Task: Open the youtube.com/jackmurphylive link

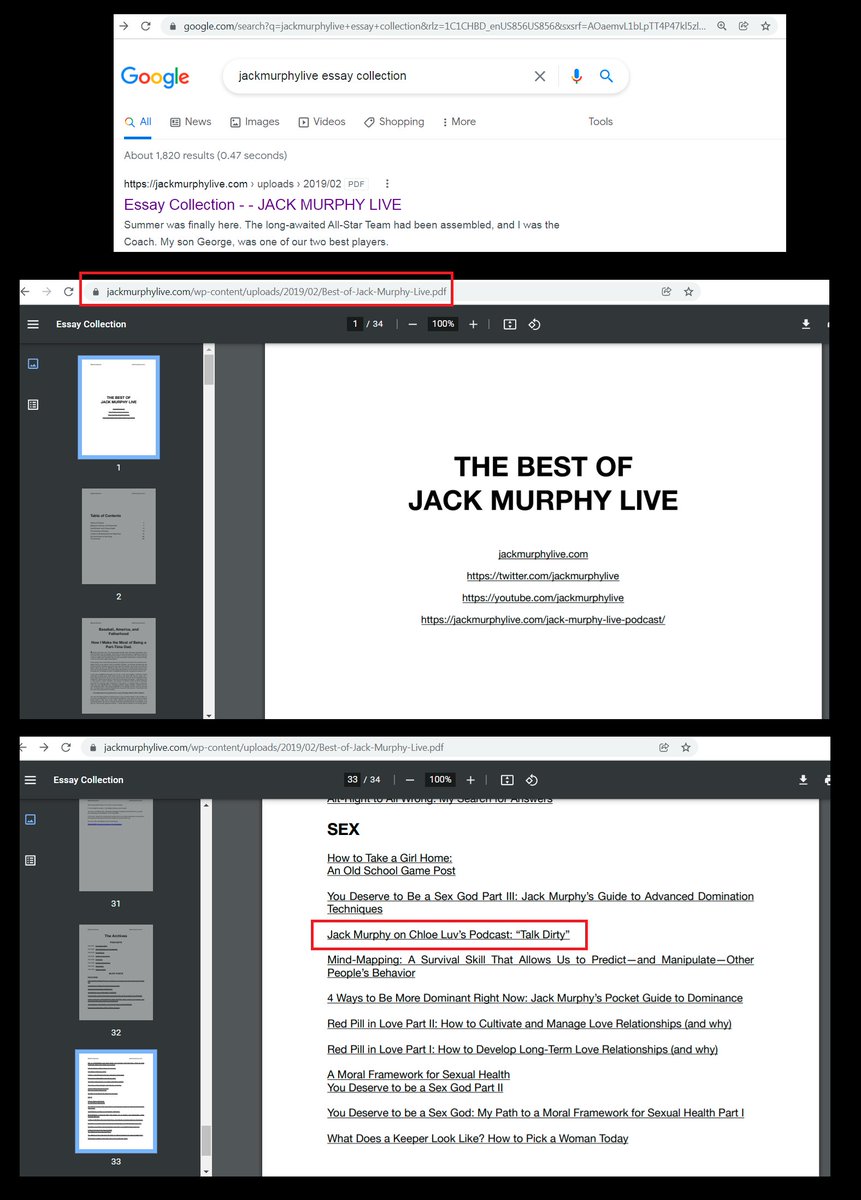Action: point(543,598)
